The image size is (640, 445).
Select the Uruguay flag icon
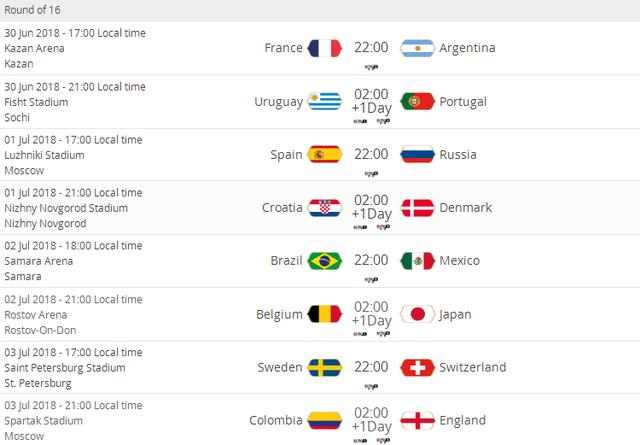(324, 101)
